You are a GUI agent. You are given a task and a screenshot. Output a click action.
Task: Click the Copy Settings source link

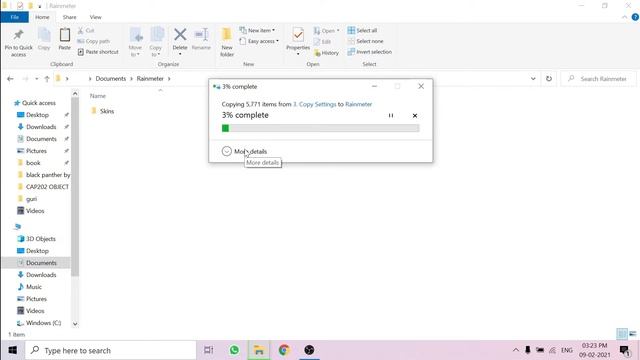click(315, 104)
